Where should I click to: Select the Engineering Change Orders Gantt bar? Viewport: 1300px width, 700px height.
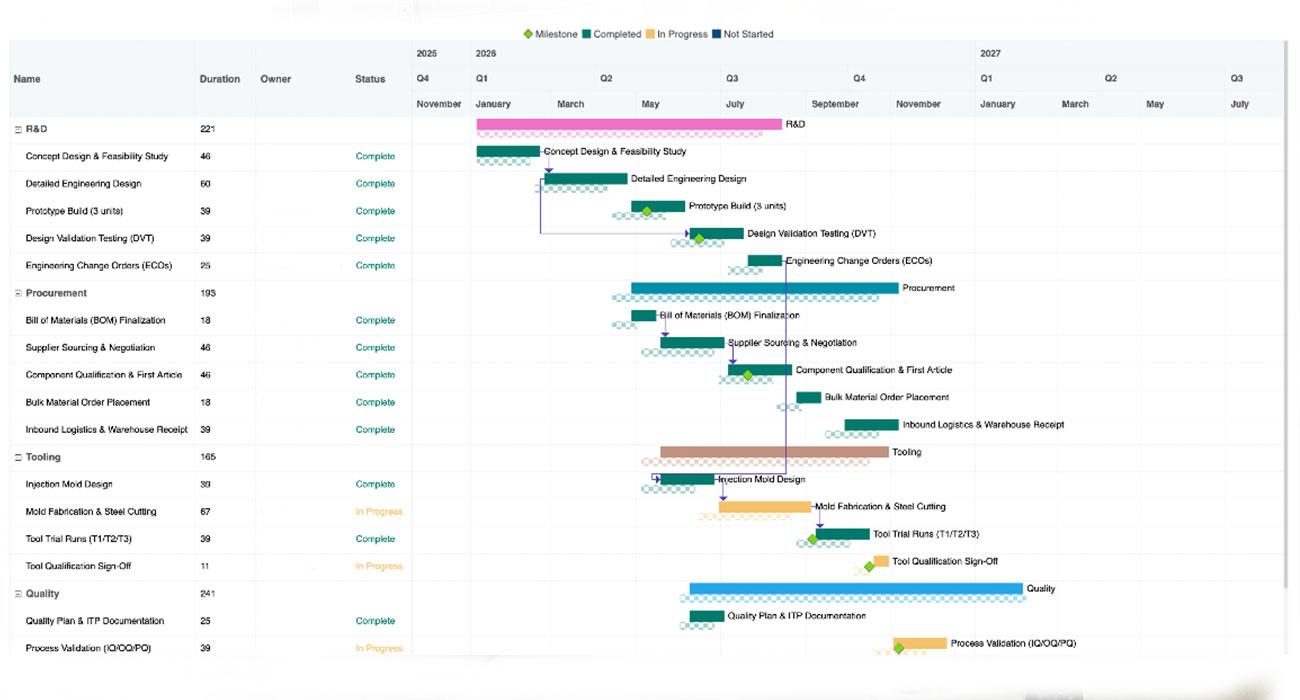pos(765,261)
